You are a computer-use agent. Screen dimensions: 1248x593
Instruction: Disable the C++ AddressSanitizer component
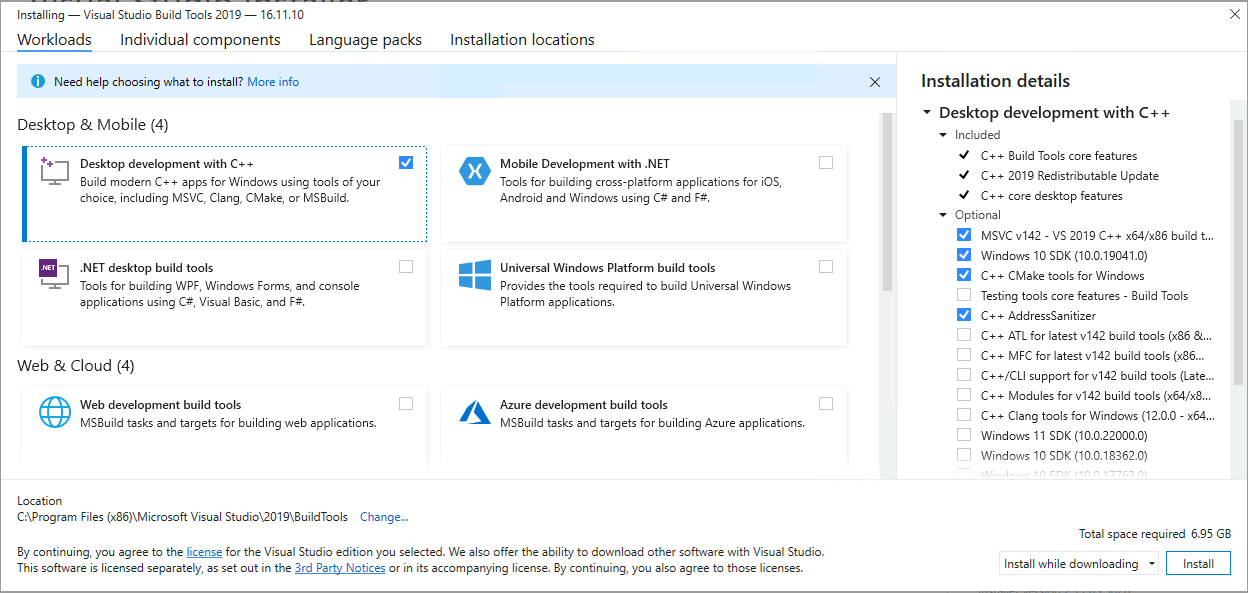click(963, 315)
